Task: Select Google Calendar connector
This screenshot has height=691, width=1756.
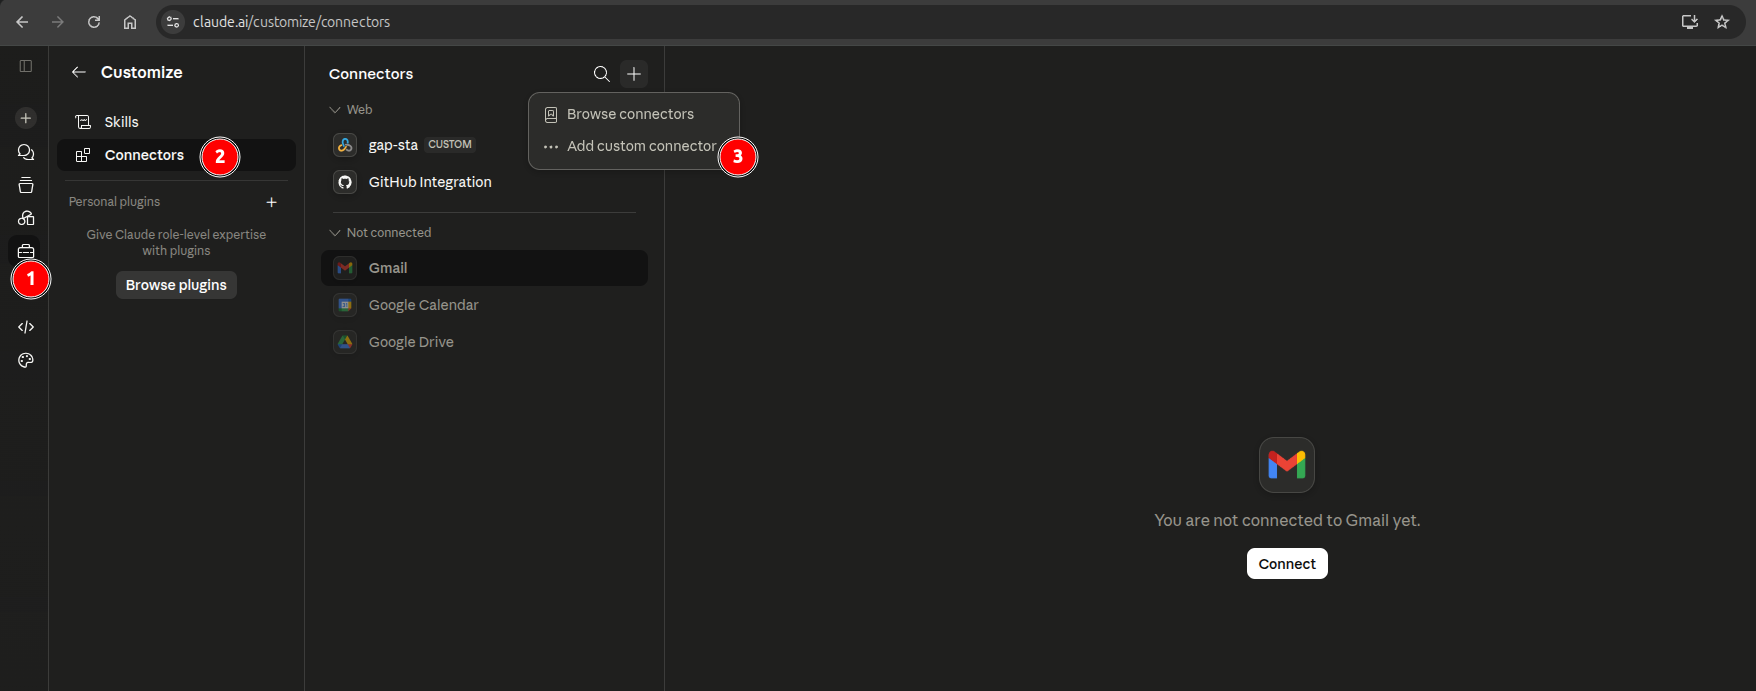Action: point(484,305)
